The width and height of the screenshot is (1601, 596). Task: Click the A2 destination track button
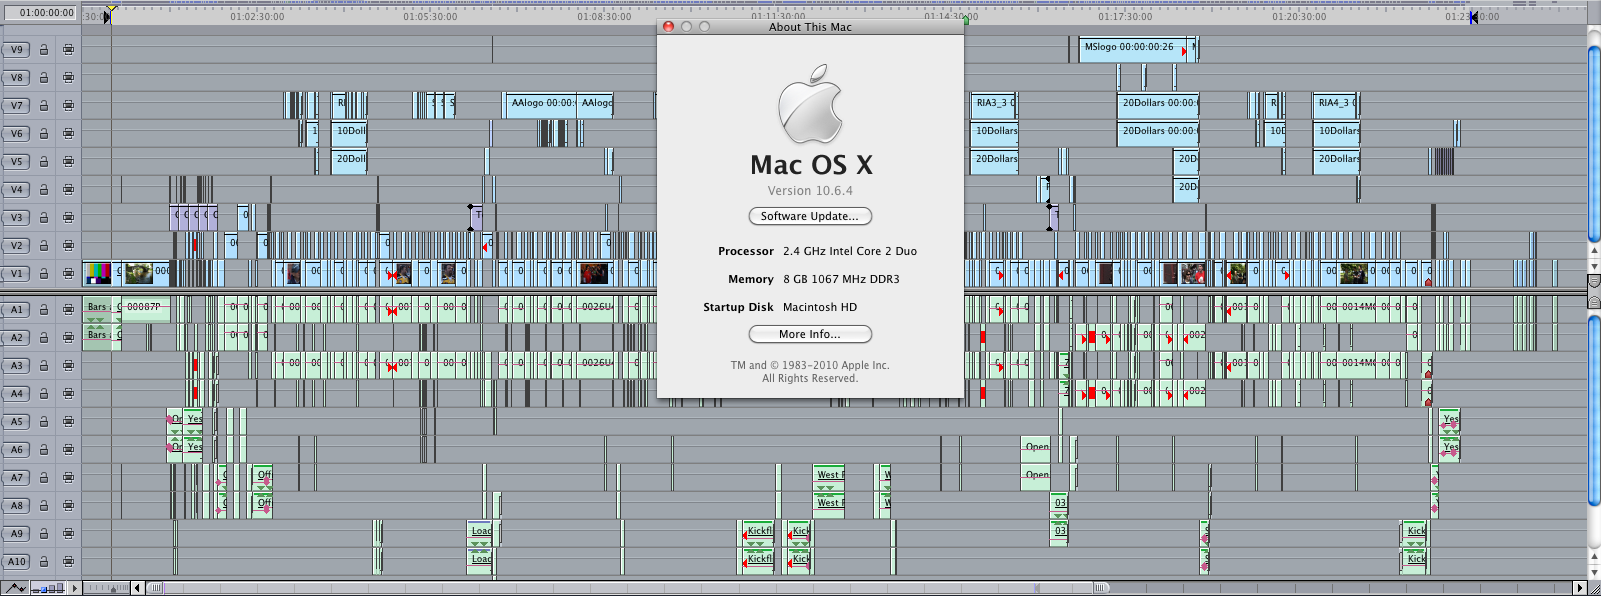tap(17, 338)
